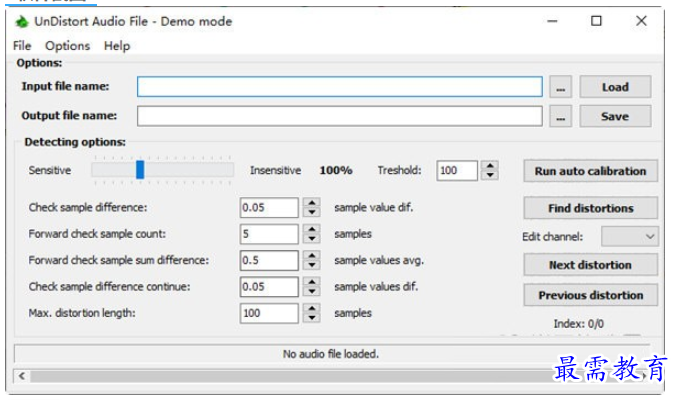Go to Next distortion
Viewport: 676px width, 400px height.
click(x=591, y=265)
